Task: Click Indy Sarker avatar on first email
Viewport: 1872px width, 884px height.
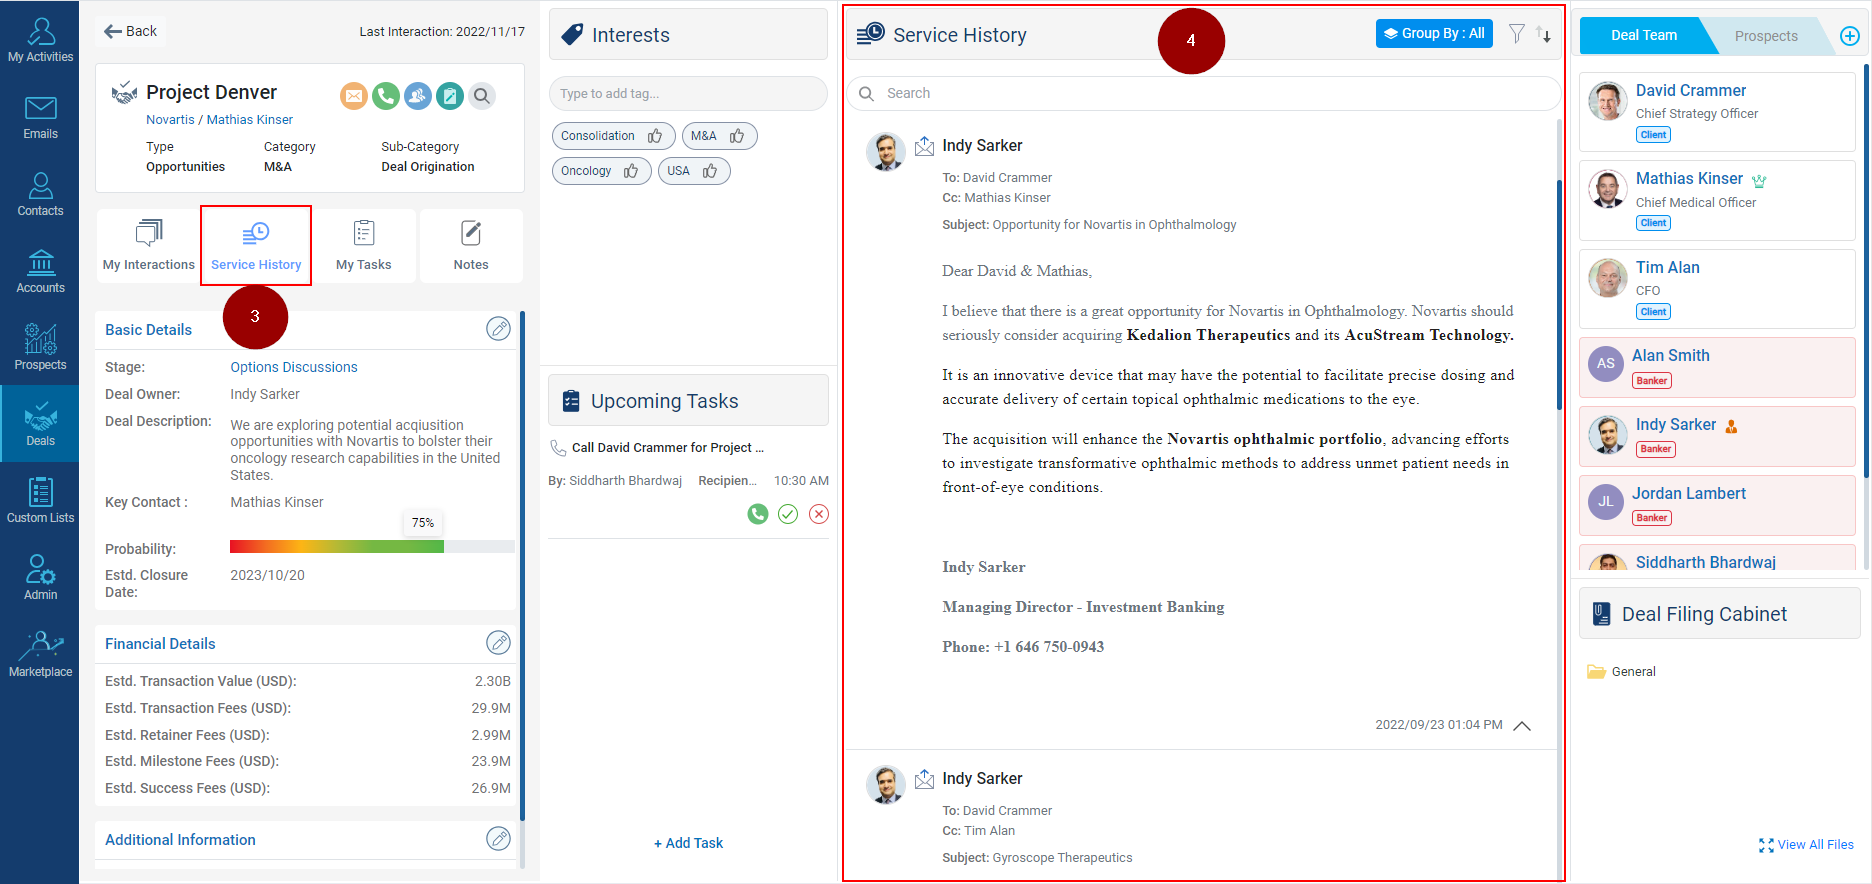Action: coord(885,152)
